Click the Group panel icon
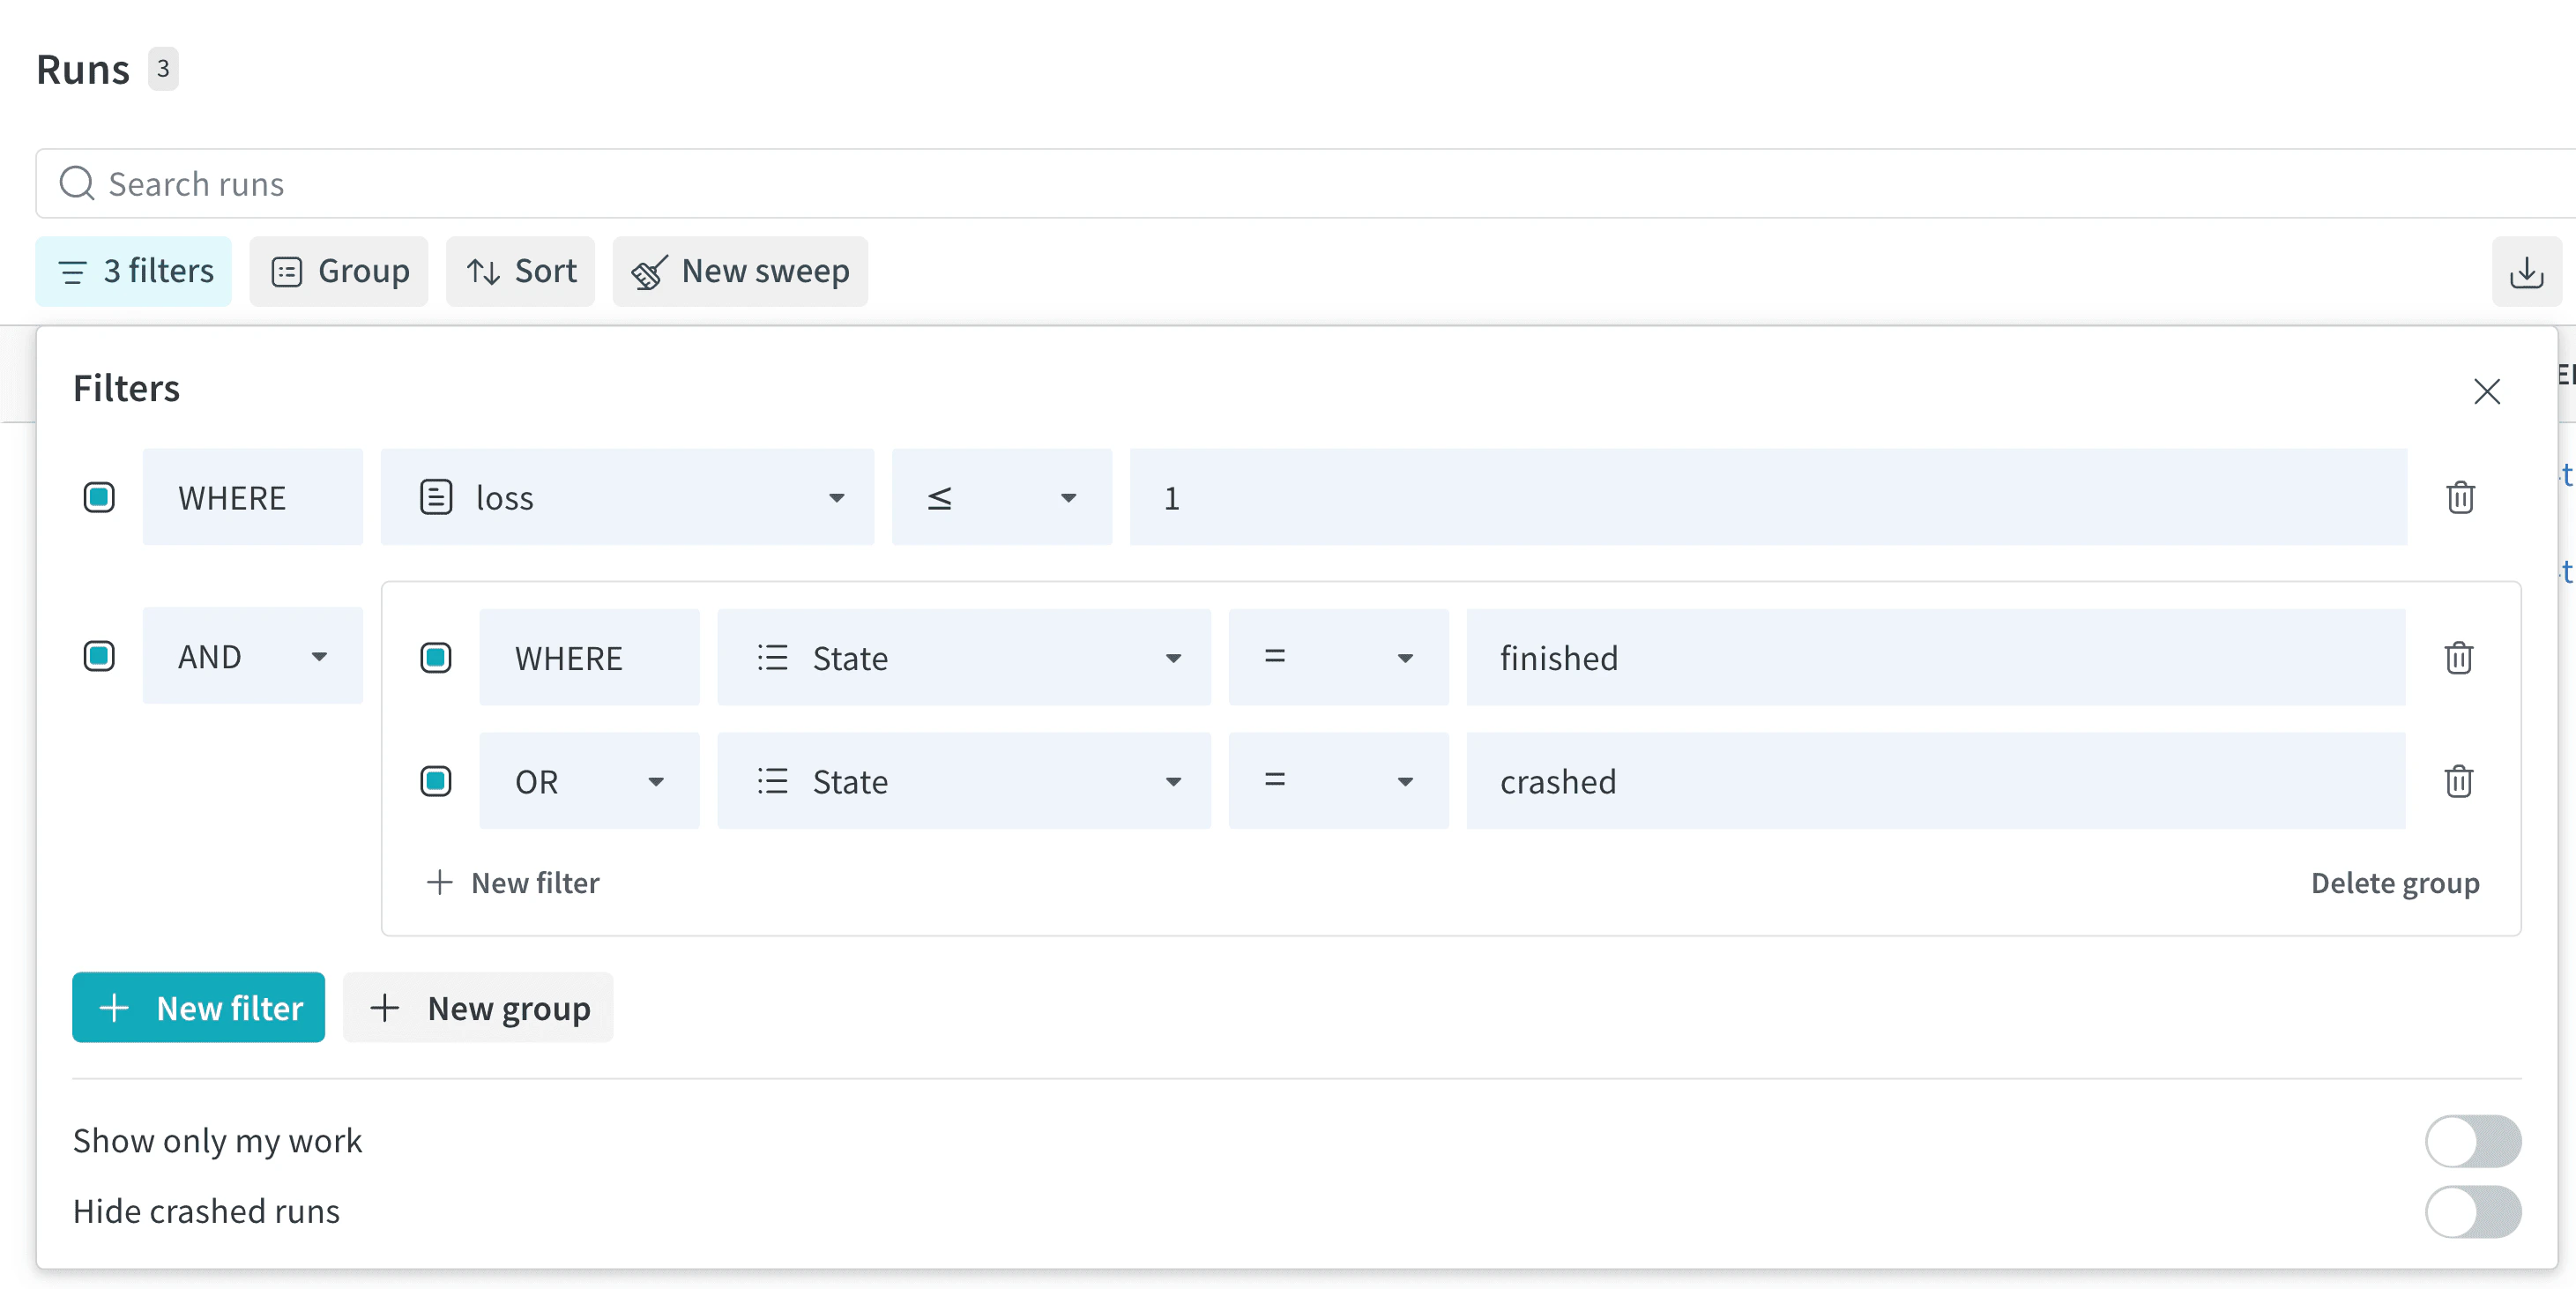This screenshot has width=2576, height=1289. coord(287,271)
